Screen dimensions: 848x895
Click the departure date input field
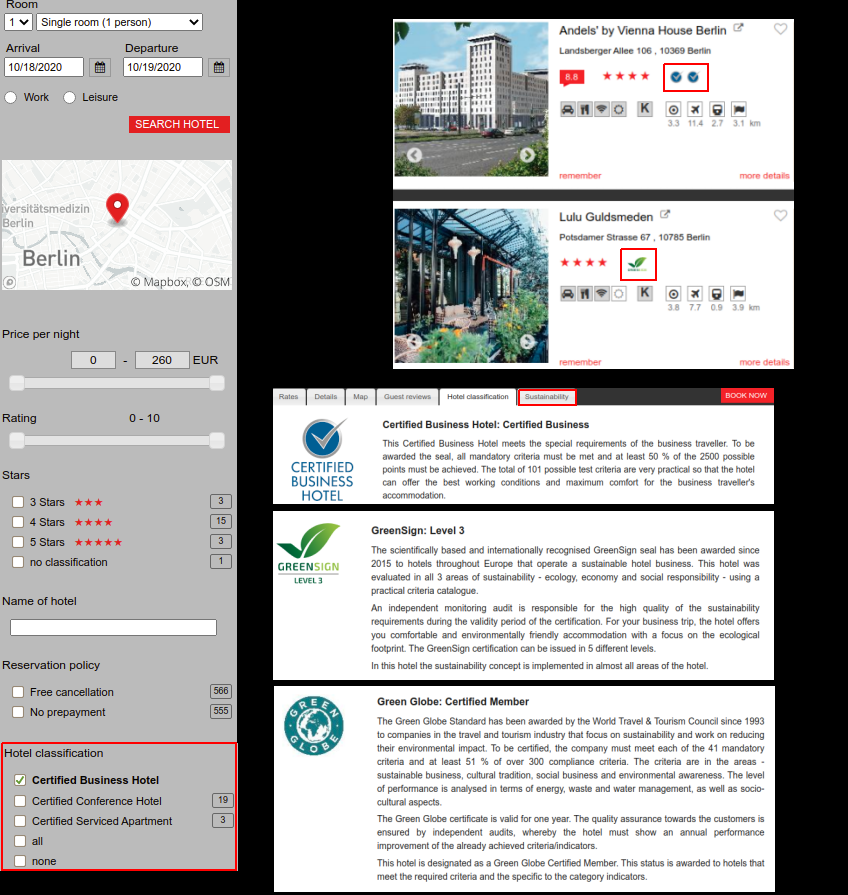tap(163, 67)
